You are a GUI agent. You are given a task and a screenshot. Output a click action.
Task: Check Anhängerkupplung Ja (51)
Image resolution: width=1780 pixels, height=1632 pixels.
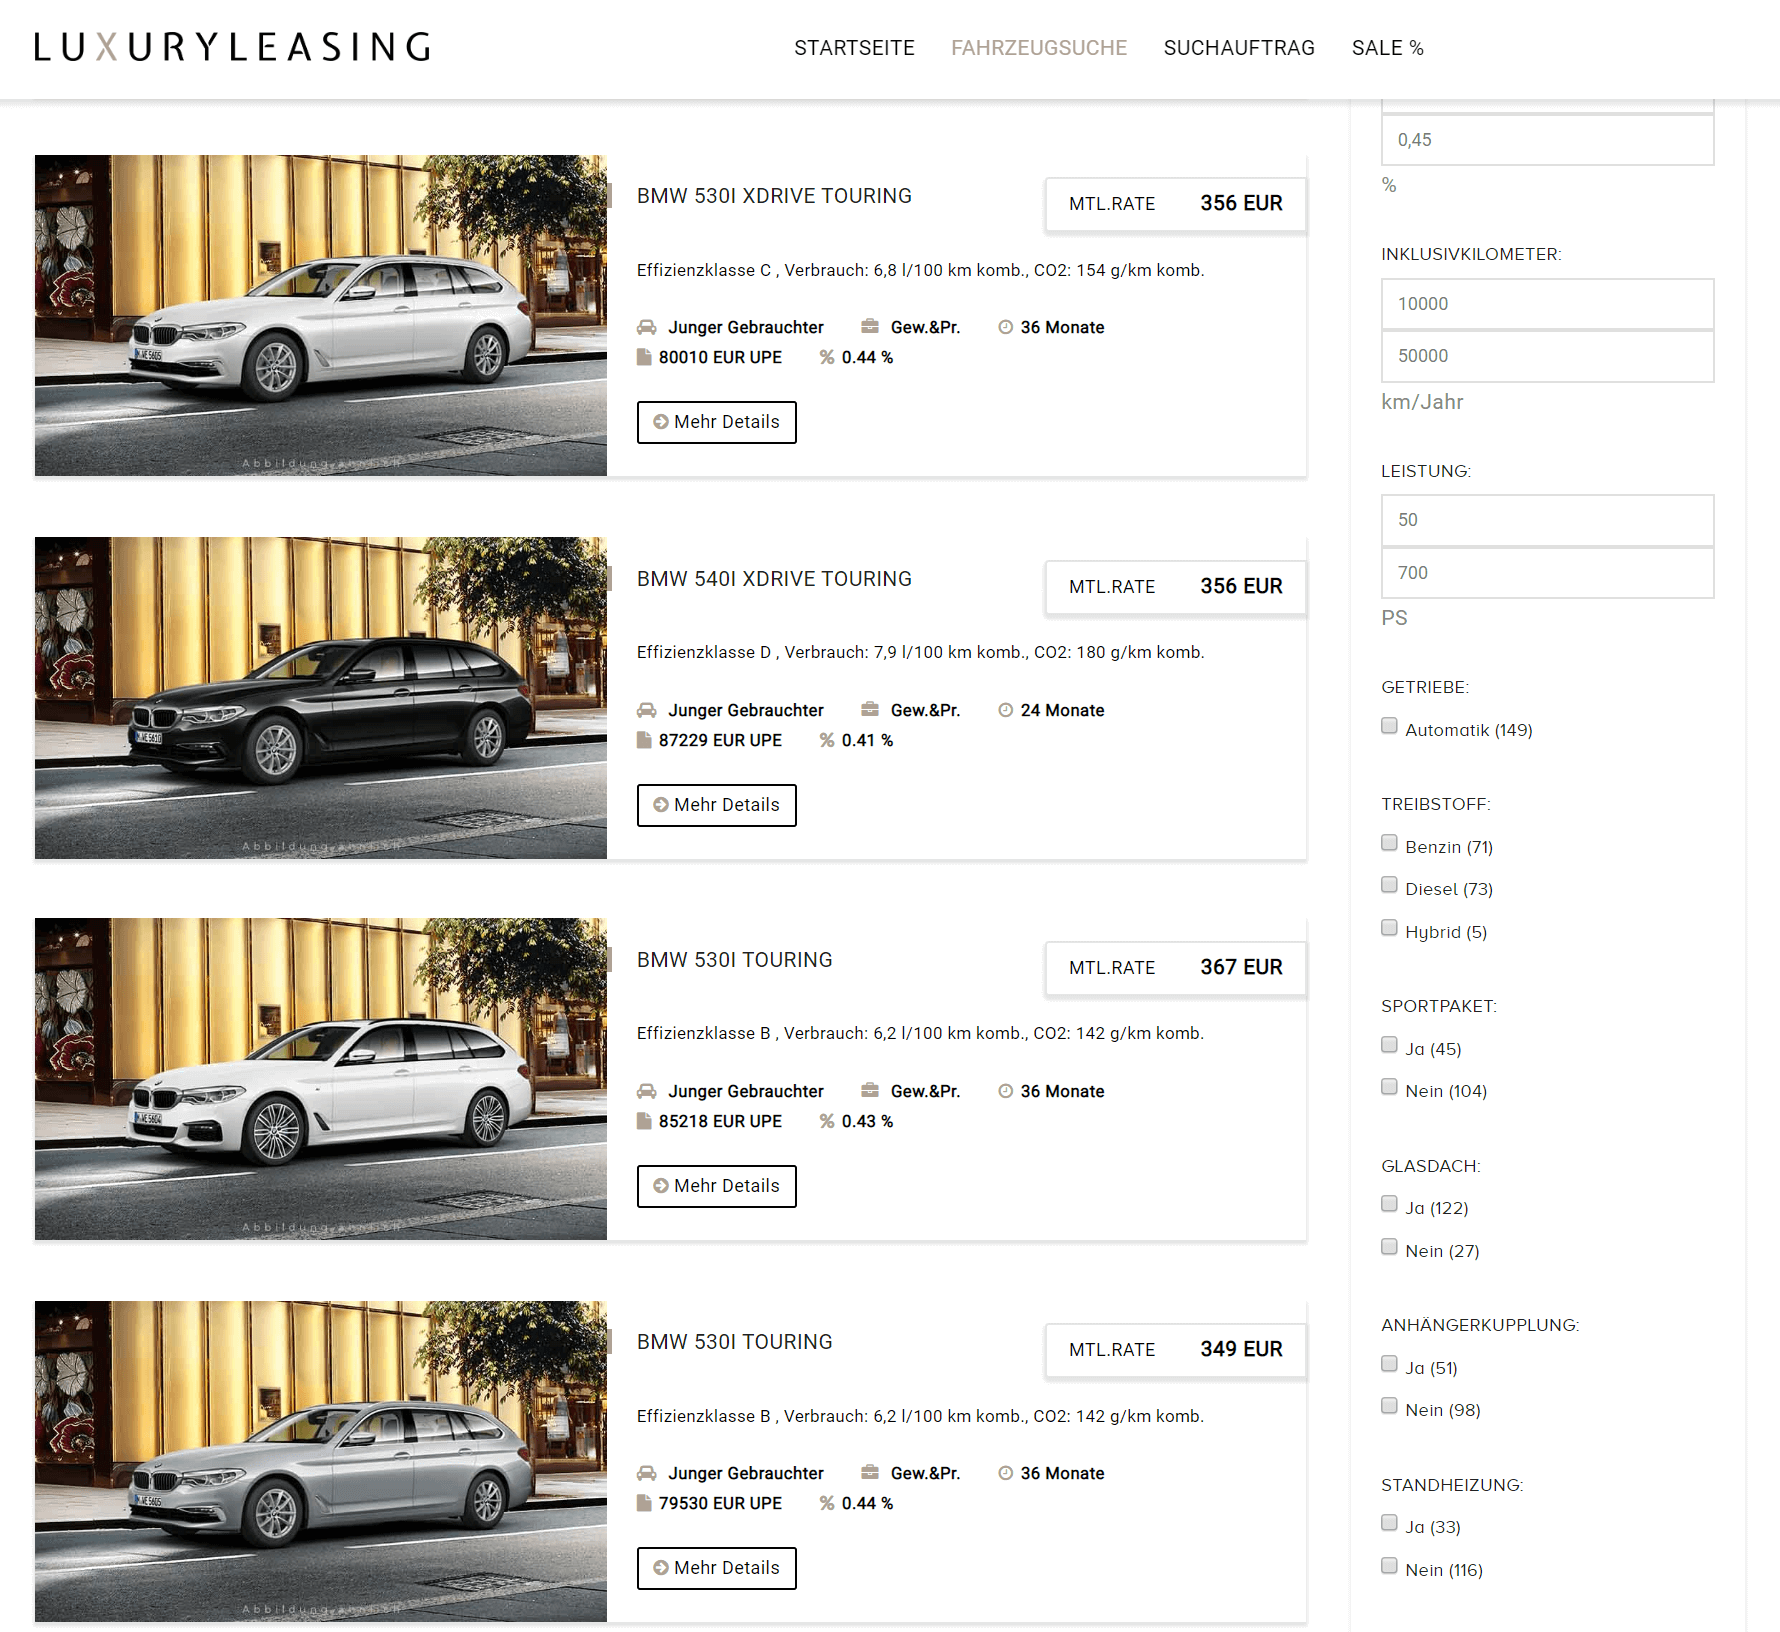(x=1389, y=1364)
